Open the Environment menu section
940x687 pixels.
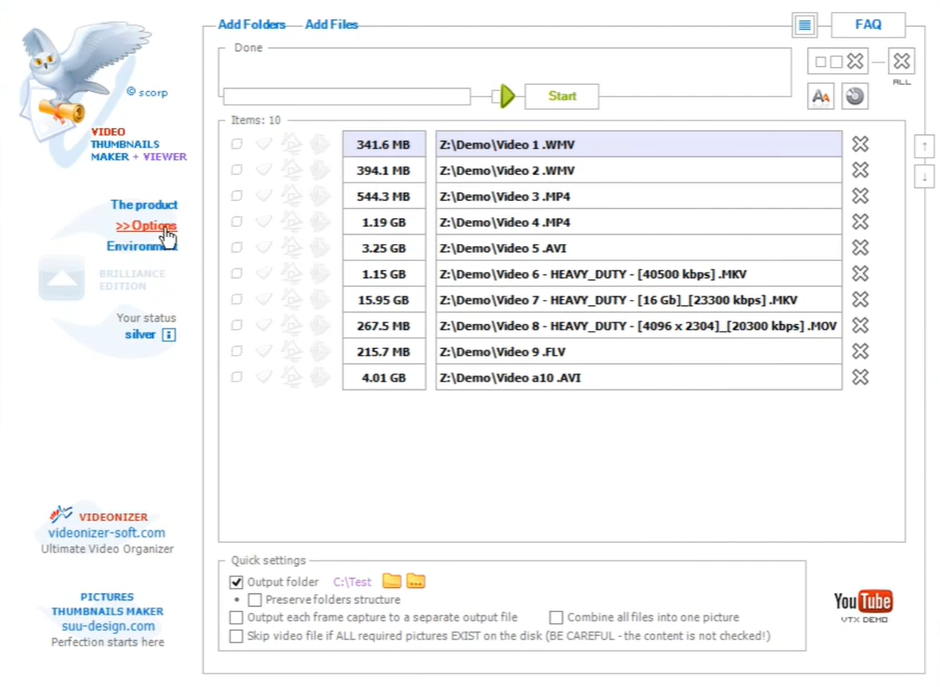(x=141, y=246)
